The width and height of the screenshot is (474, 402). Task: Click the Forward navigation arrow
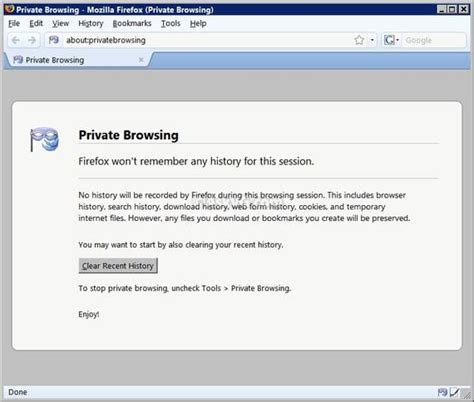tap(32, 40)
